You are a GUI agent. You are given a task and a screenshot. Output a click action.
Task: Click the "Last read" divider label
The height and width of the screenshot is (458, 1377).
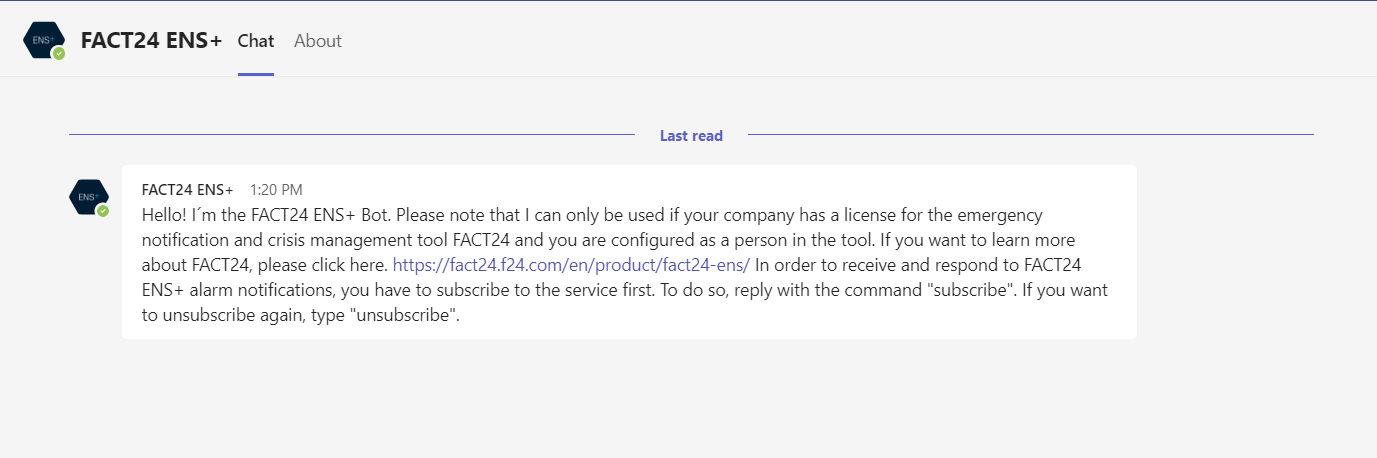[x=691, y=136]
